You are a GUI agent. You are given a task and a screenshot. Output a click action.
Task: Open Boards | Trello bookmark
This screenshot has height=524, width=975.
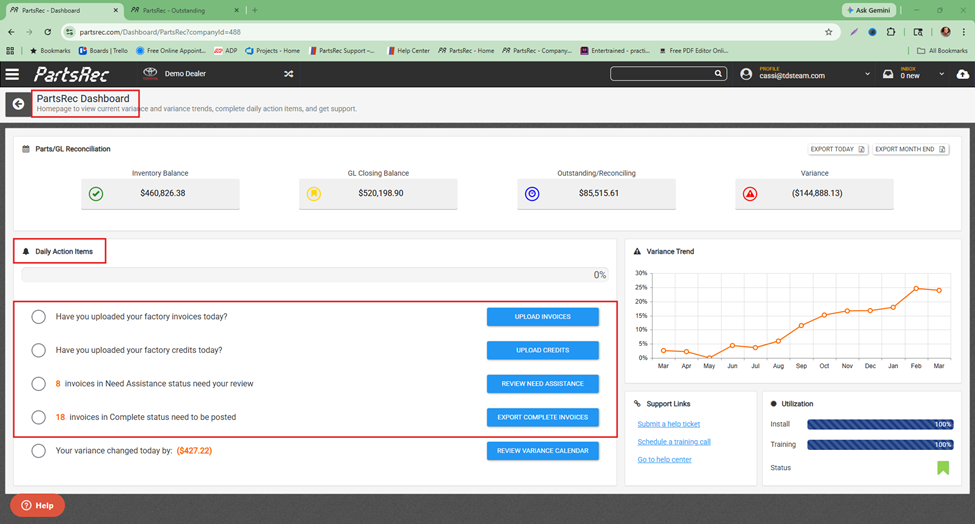pos(103,50)
